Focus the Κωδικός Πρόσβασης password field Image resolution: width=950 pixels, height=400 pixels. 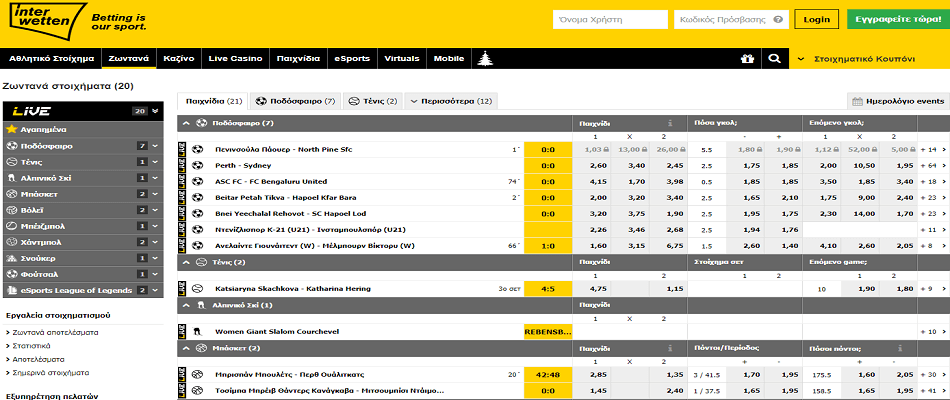[731, 19]
